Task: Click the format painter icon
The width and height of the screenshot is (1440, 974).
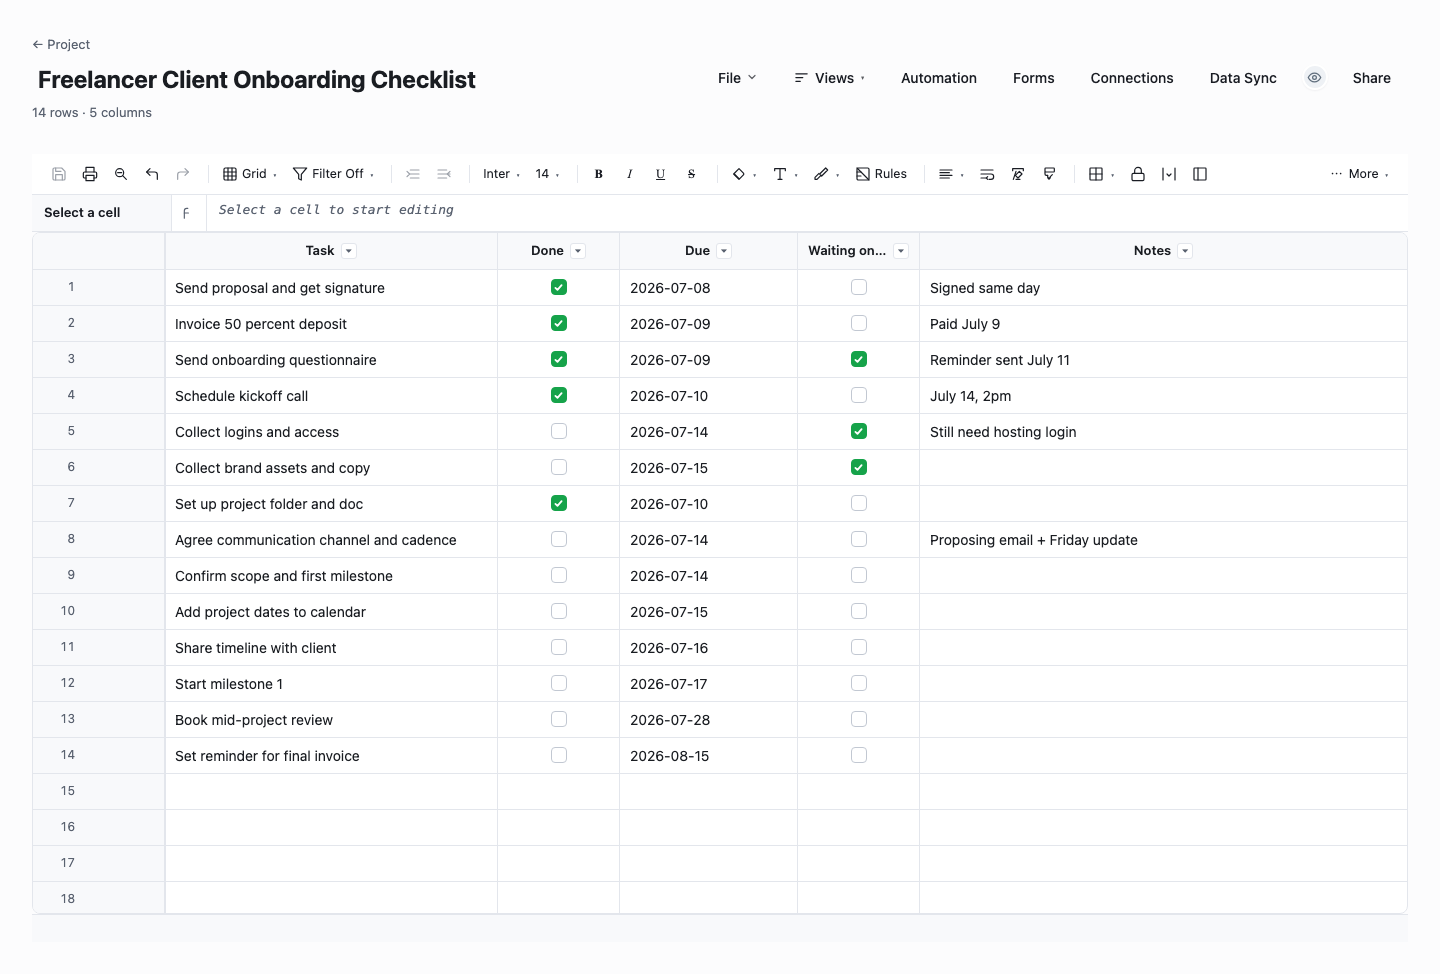Action: (1049, 174)
